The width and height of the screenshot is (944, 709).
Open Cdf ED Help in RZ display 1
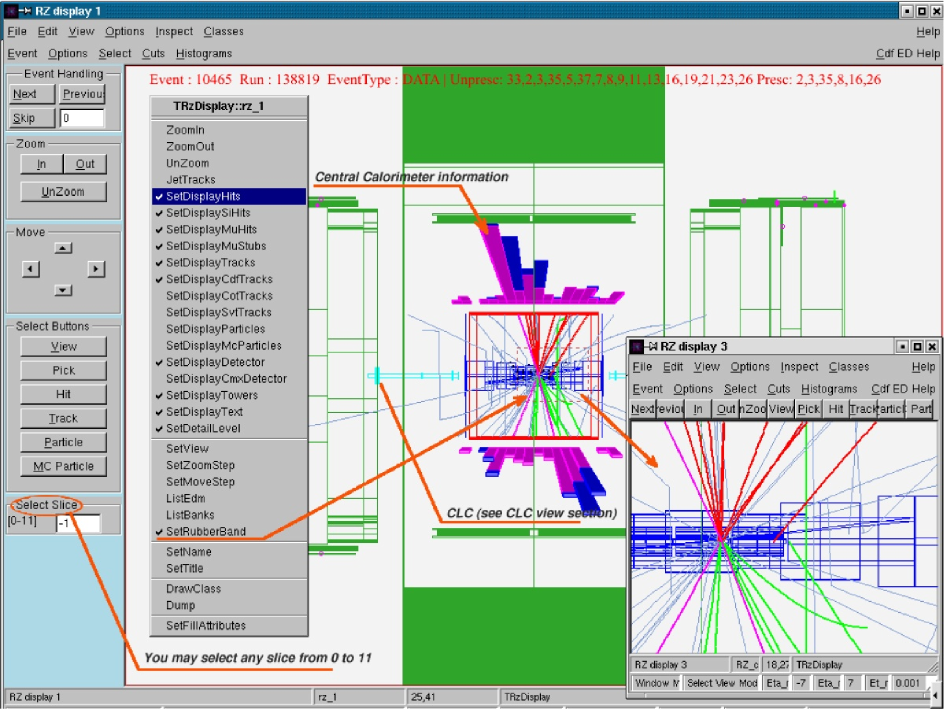click(907, 54)
